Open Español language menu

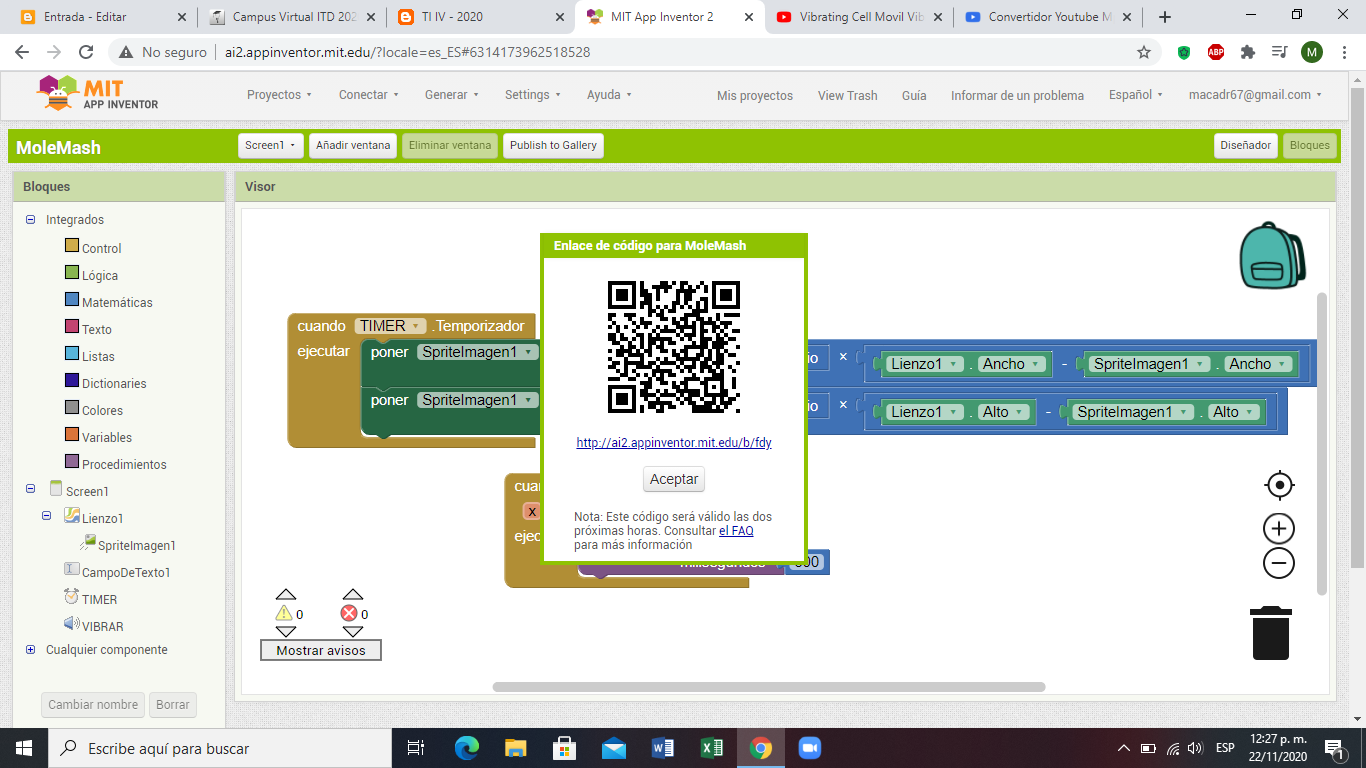click(x=1136, y=95)
